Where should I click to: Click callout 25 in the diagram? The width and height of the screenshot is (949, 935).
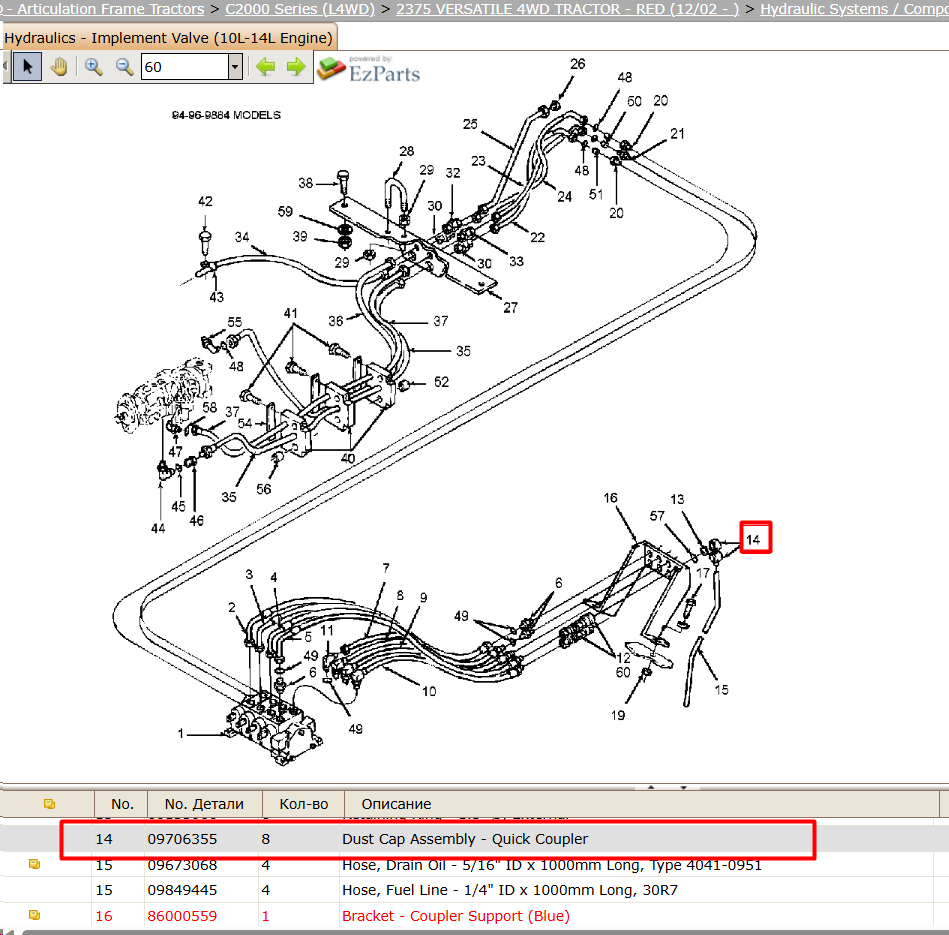pos(470,124)
